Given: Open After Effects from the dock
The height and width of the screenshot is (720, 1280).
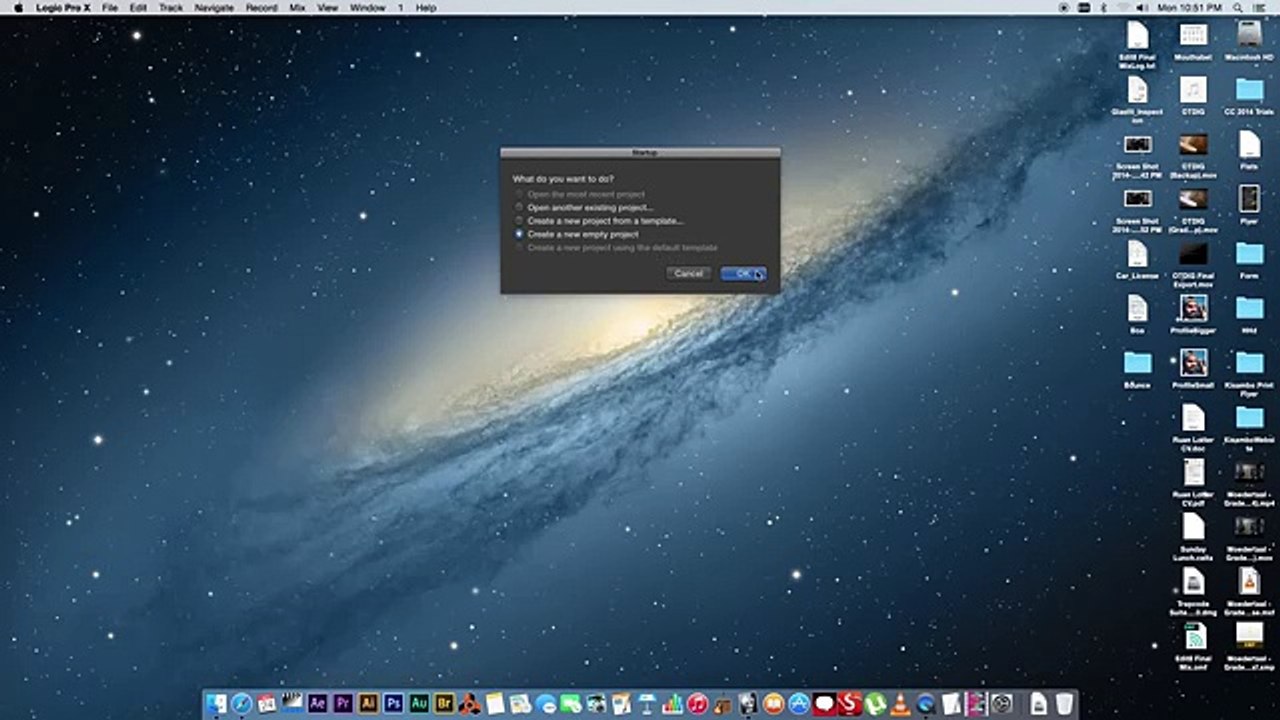Looking at the screenshot, I should (x=318, y=704).
